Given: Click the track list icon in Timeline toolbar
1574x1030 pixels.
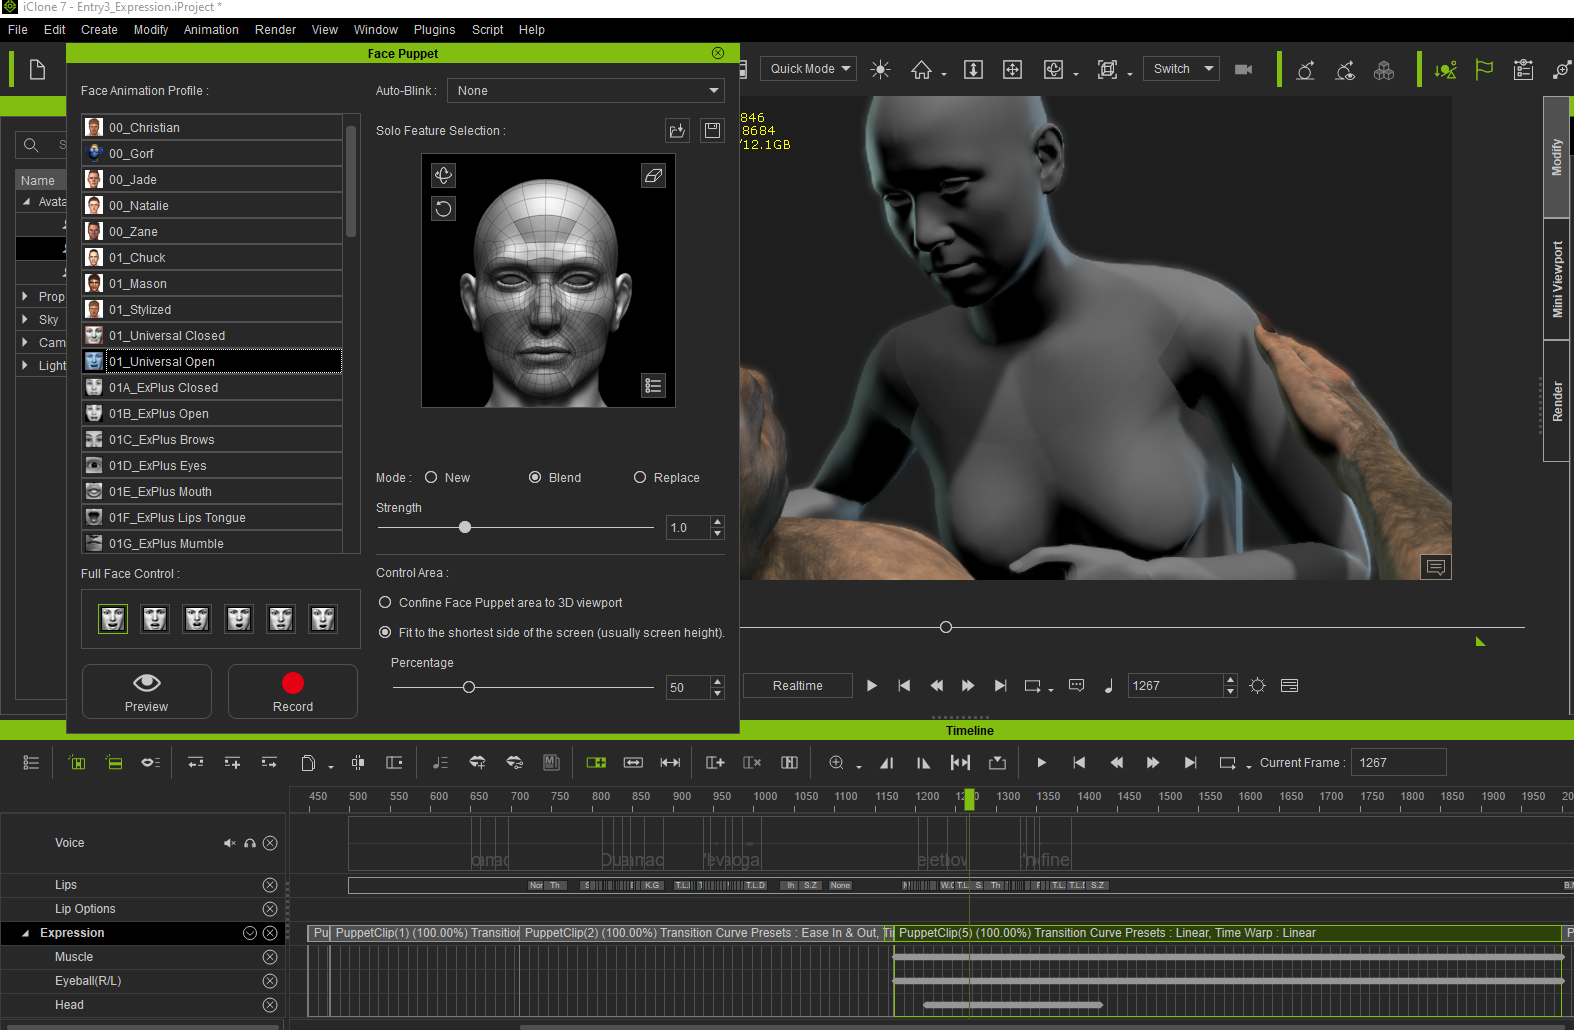Looking at the screenshot, I should (x=31, y=763).
